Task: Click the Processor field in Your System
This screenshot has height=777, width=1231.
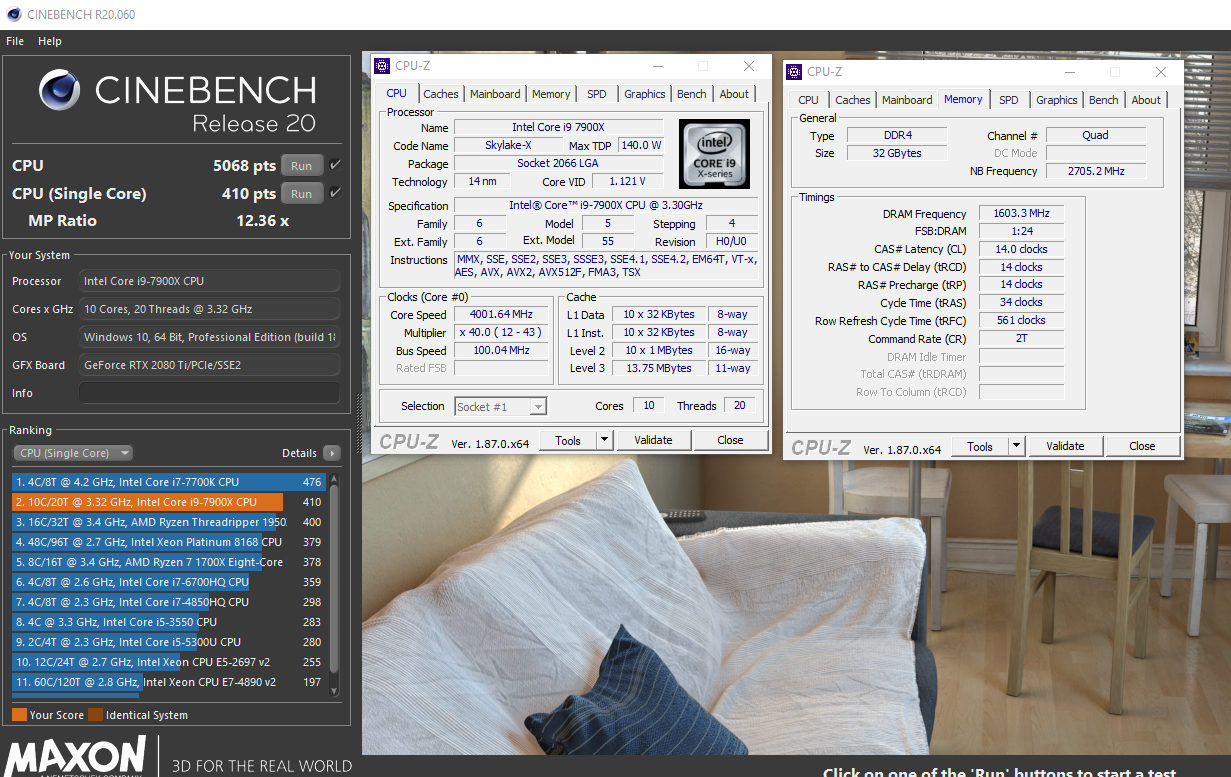Action: pos(209,281)
